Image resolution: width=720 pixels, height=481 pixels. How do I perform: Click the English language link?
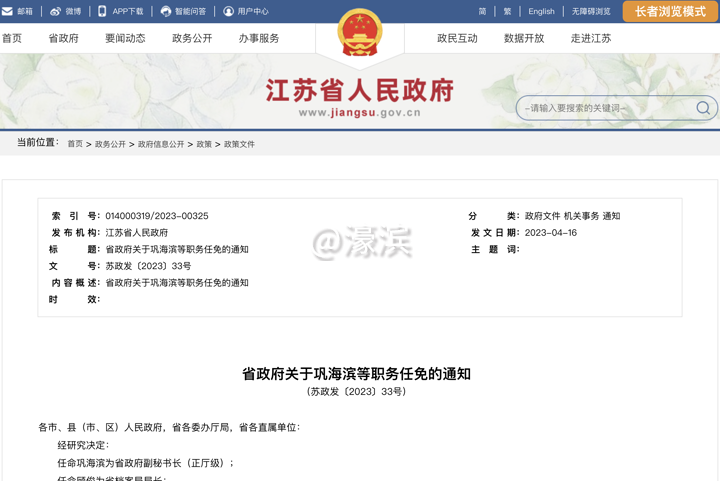[x=541, y=11]
